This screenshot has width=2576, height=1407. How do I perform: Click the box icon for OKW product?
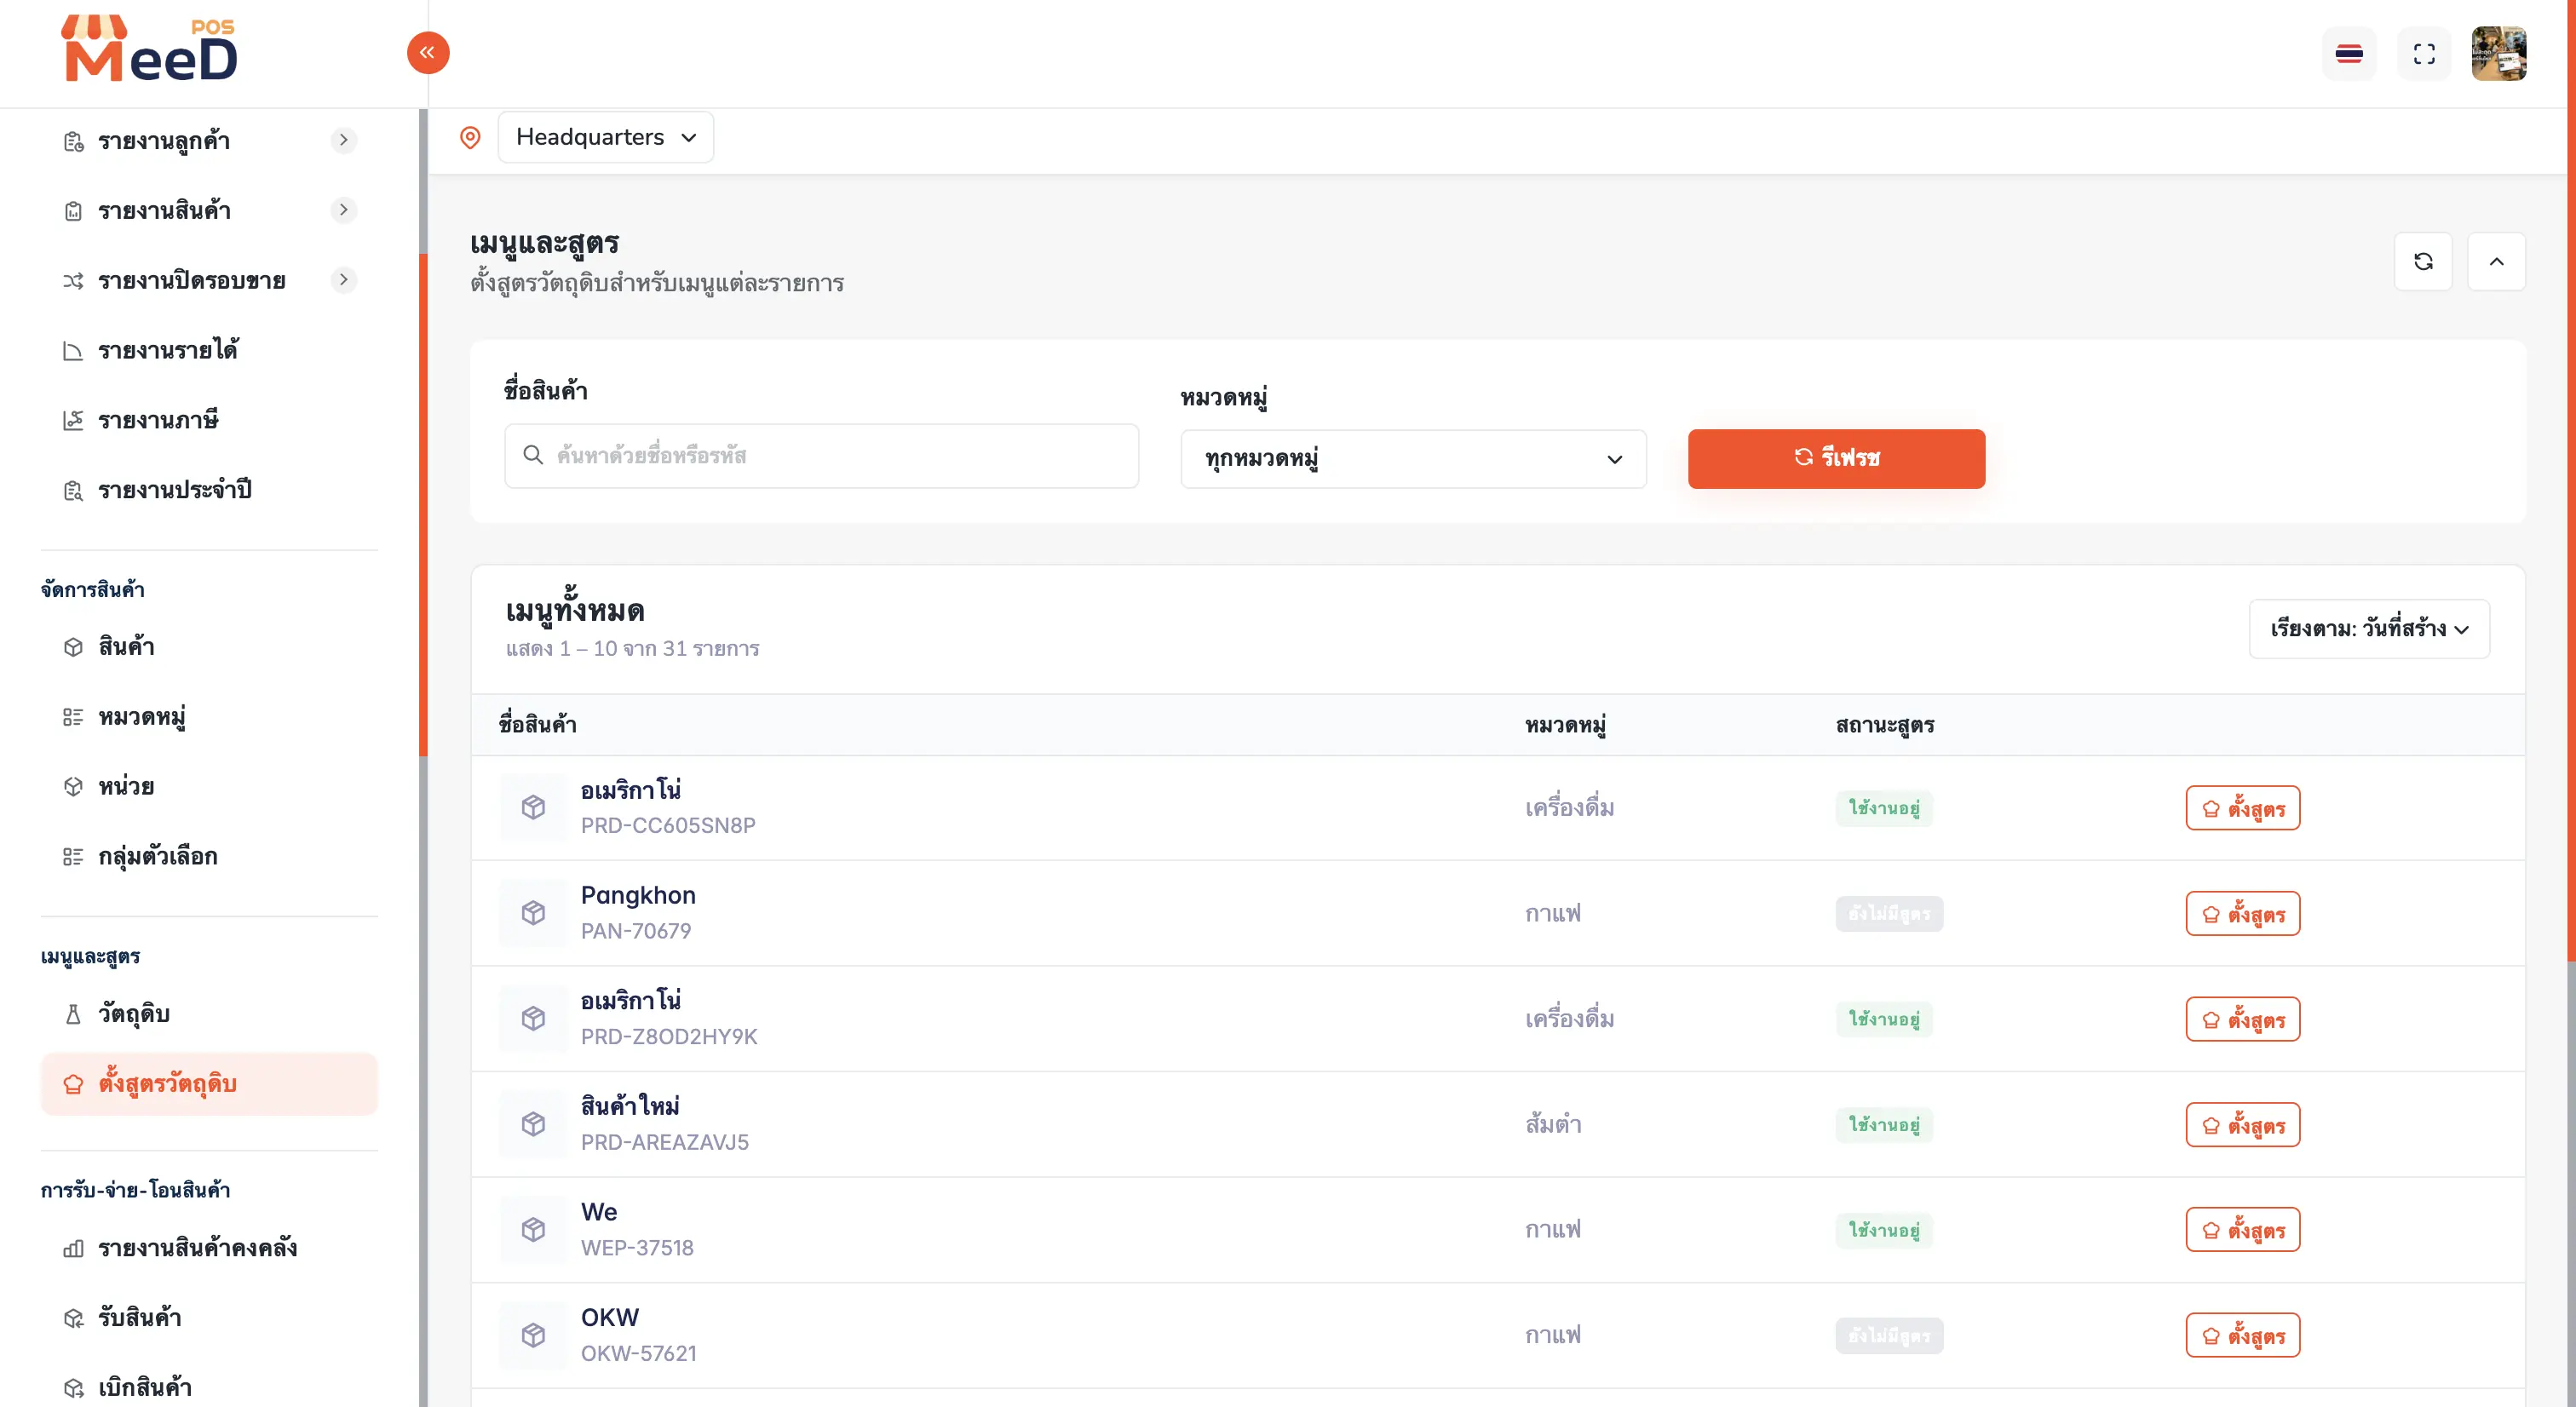534,1335
